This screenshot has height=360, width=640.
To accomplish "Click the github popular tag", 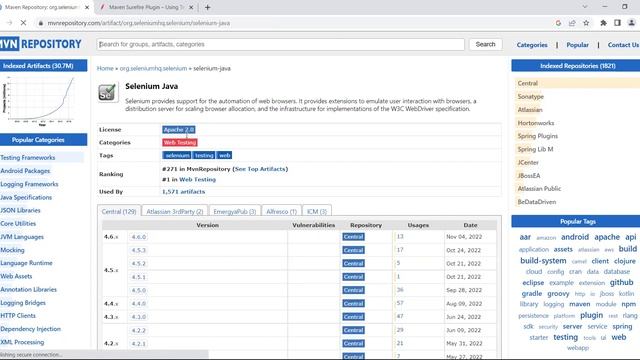I will click(x=621, y=282).
